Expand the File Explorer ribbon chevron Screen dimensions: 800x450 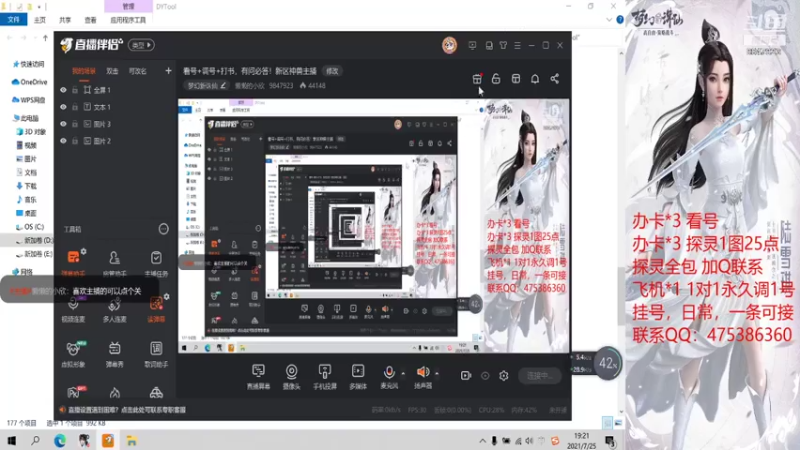coord(609,20)
